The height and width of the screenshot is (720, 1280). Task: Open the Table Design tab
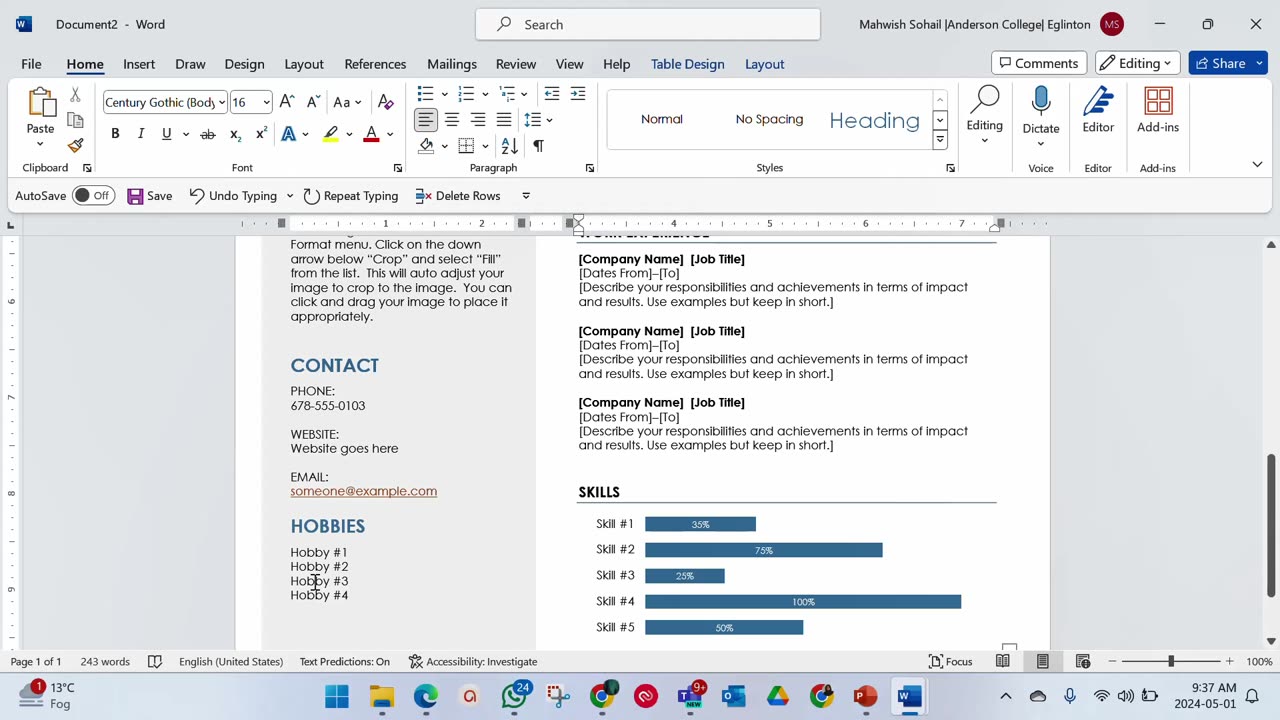point(688,64)
